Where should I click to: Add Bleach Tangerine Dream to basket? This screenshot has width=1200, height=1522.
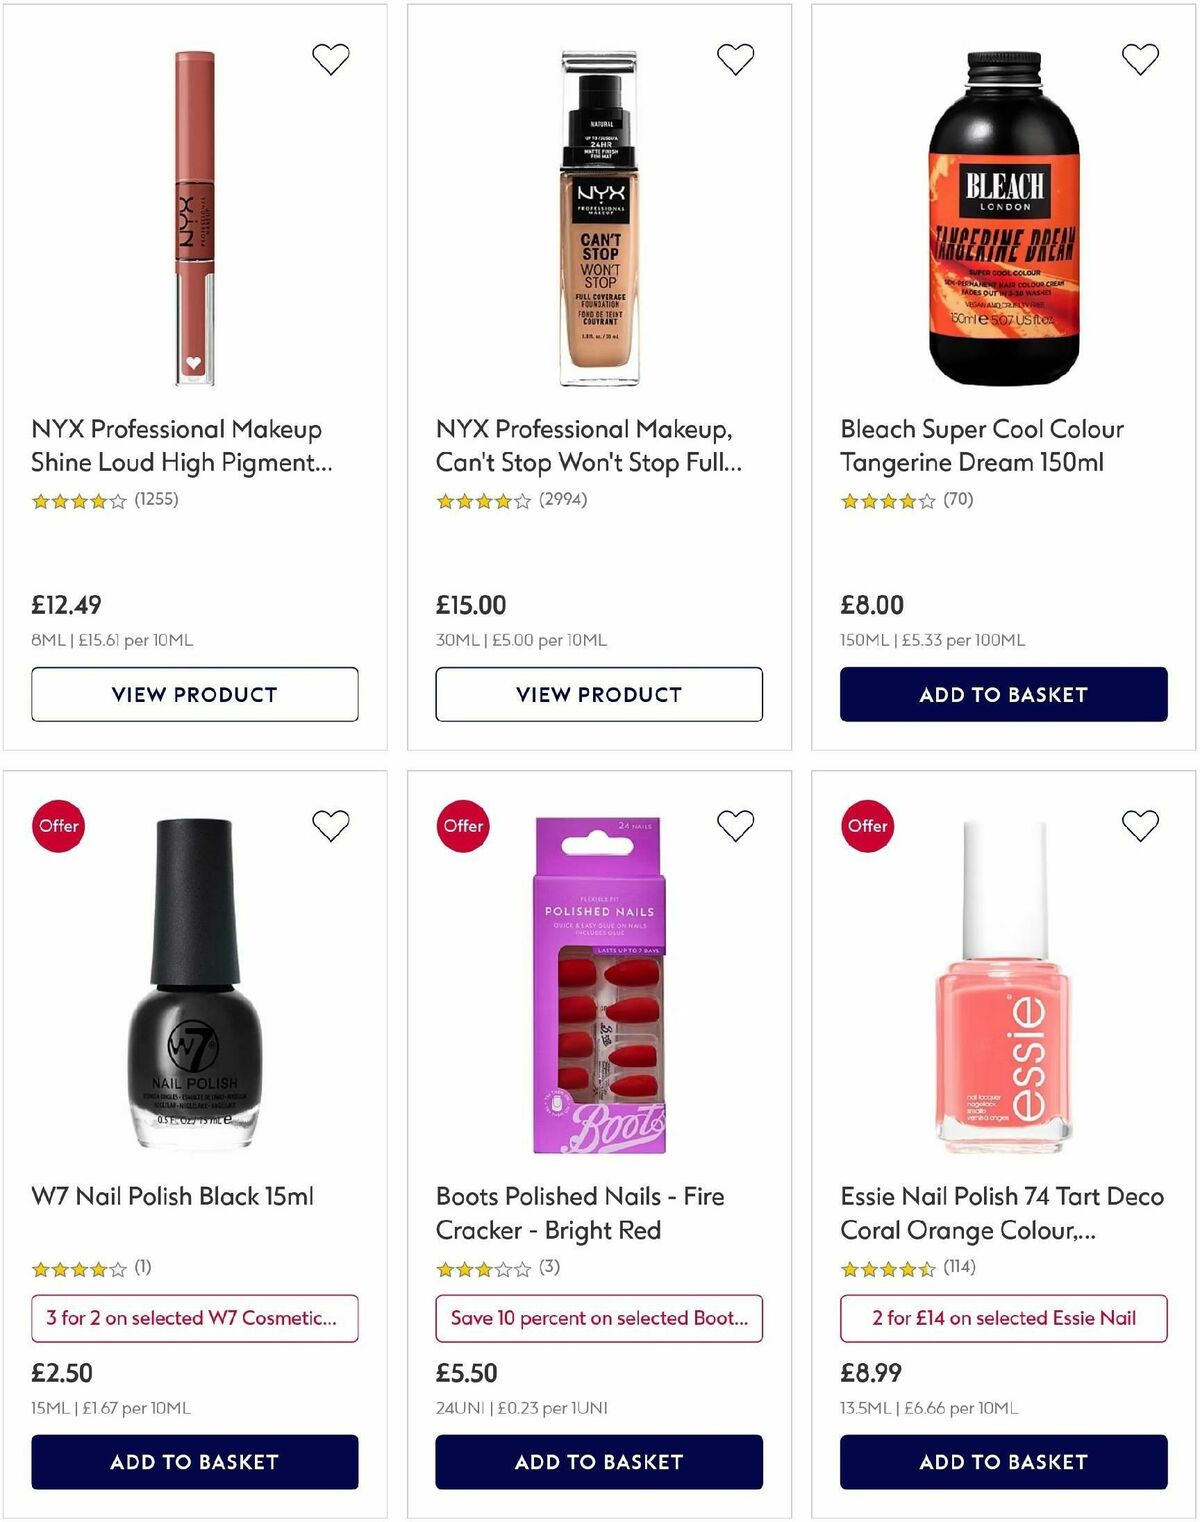(1001, 693)
